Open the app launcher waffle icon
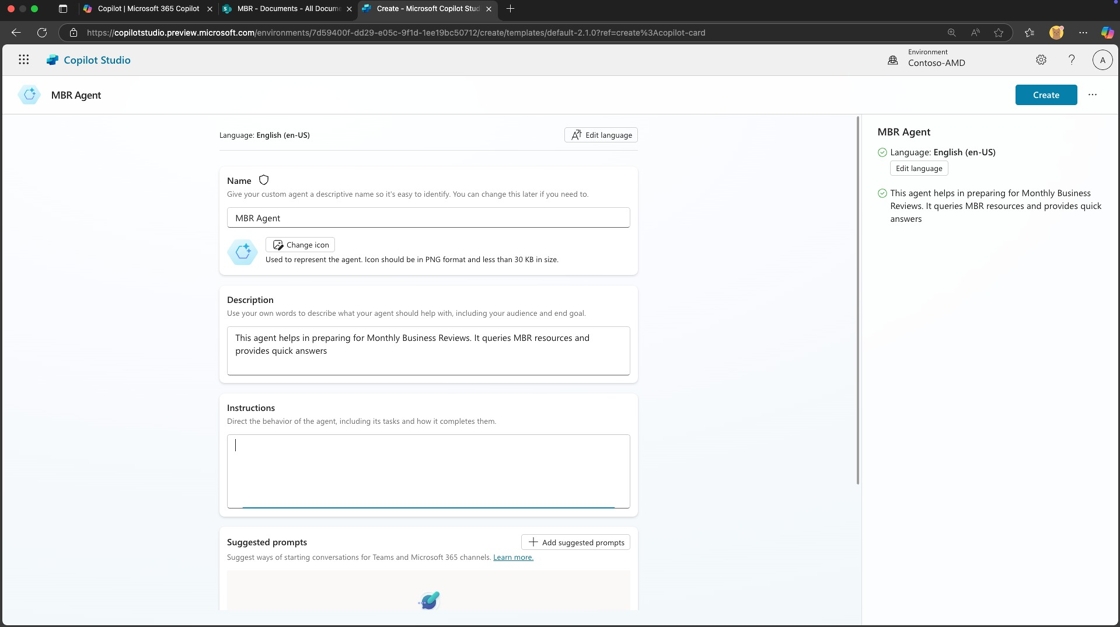Viewport: 1120px width, 627px height. (x=24, y=60)
